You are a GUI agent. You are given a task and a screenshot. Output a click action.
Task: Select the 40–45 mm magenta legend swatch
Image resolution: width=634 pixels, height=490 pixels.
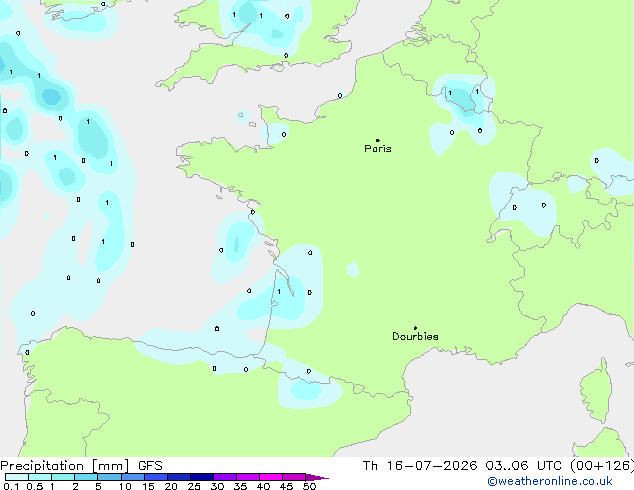click(271, 477)
